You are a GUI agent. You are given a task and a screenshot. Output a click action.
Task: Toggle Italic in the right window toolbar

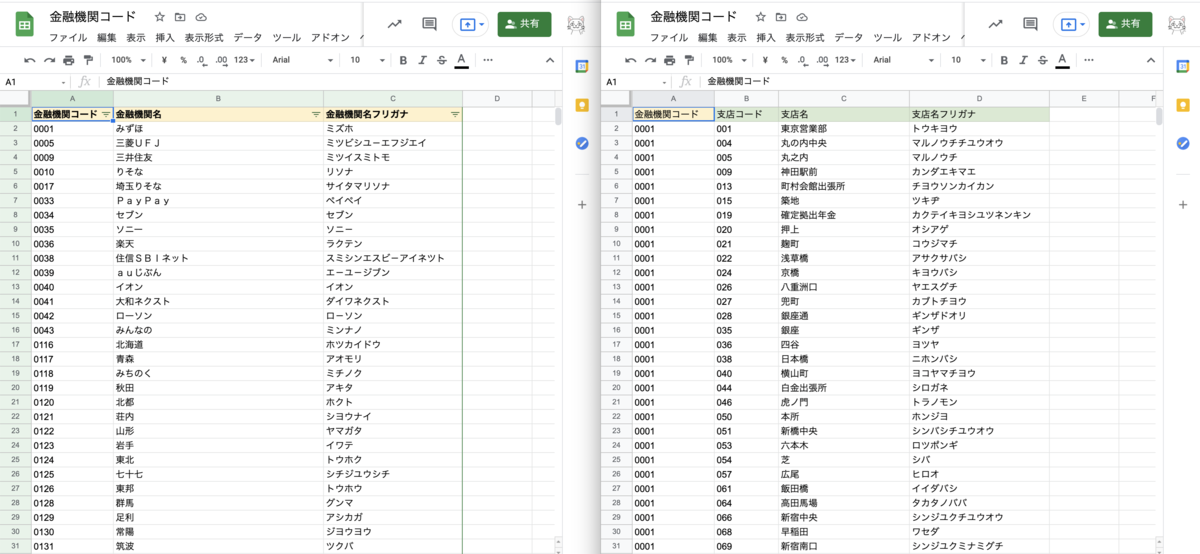point(1024,60)
